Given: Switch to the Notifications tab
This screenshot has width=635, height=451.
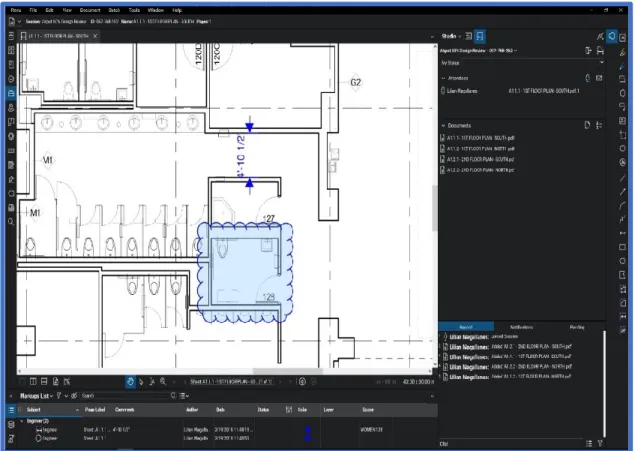Looking at the screenshot, I should 521,327.
